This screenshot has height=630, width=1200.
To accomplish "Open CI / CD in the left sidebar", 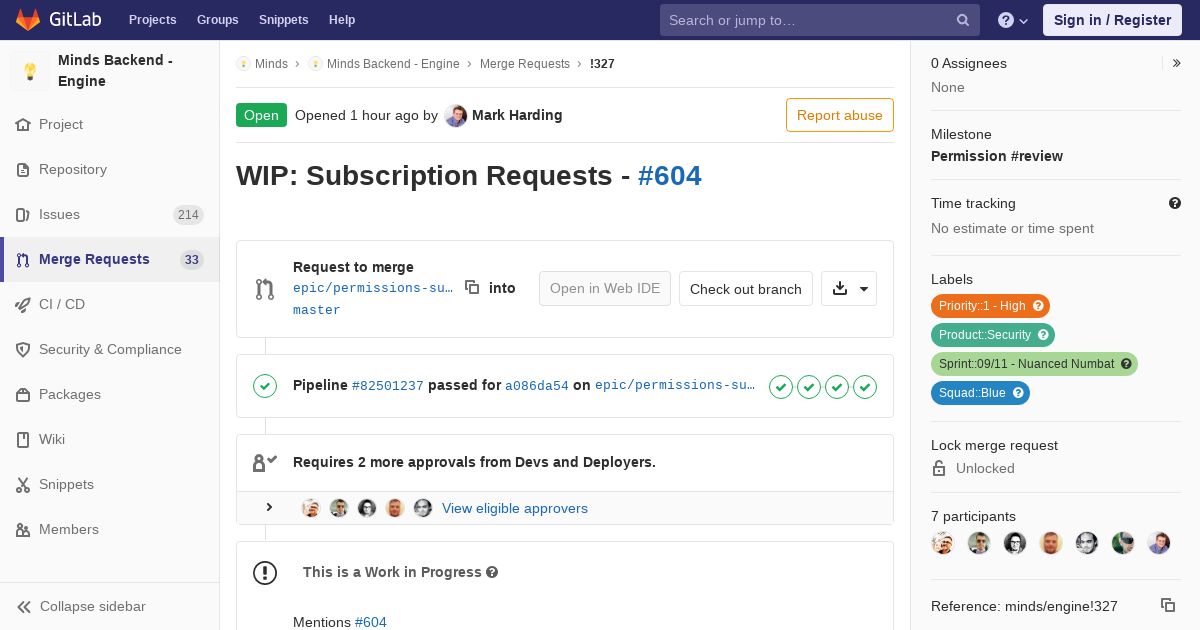I will pyautogui.click(x=110, y=305).
